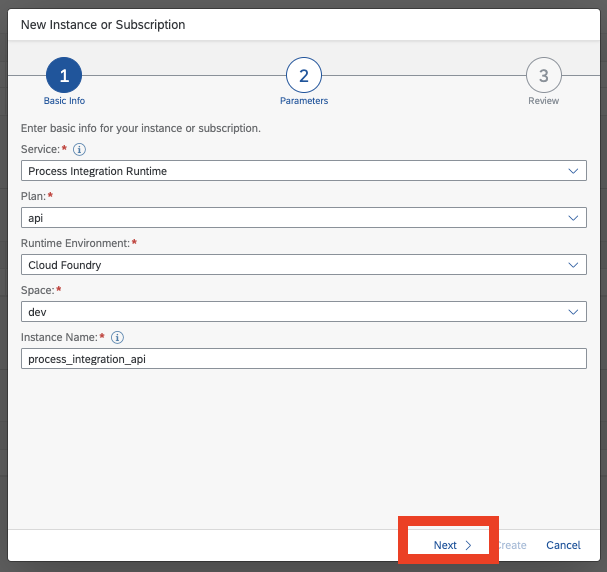Select the Cloud Foundry runtime field
607x572 pixels.
coord(304,265)
